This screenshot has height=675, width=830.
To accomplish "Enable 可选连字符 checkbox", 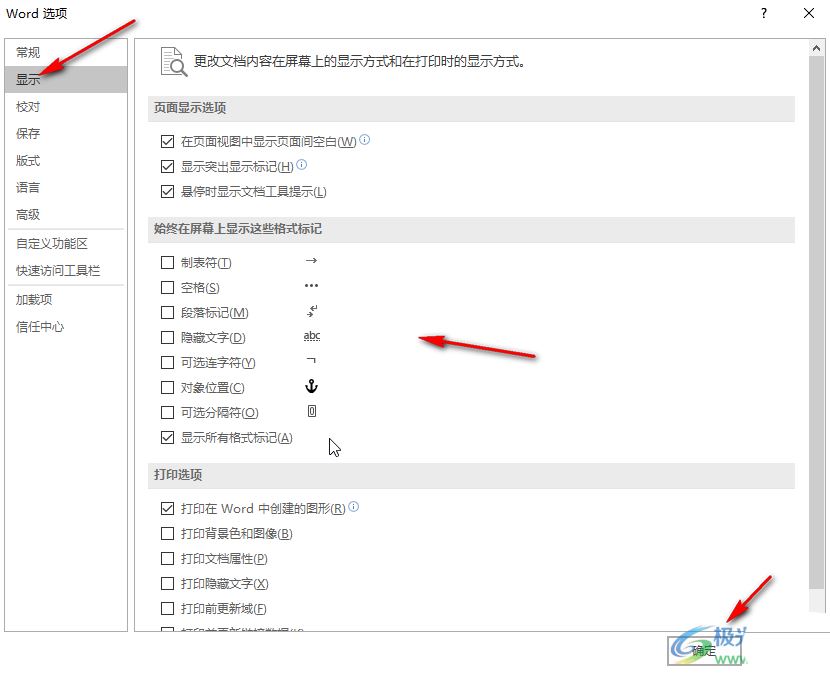I will (167, 363).
